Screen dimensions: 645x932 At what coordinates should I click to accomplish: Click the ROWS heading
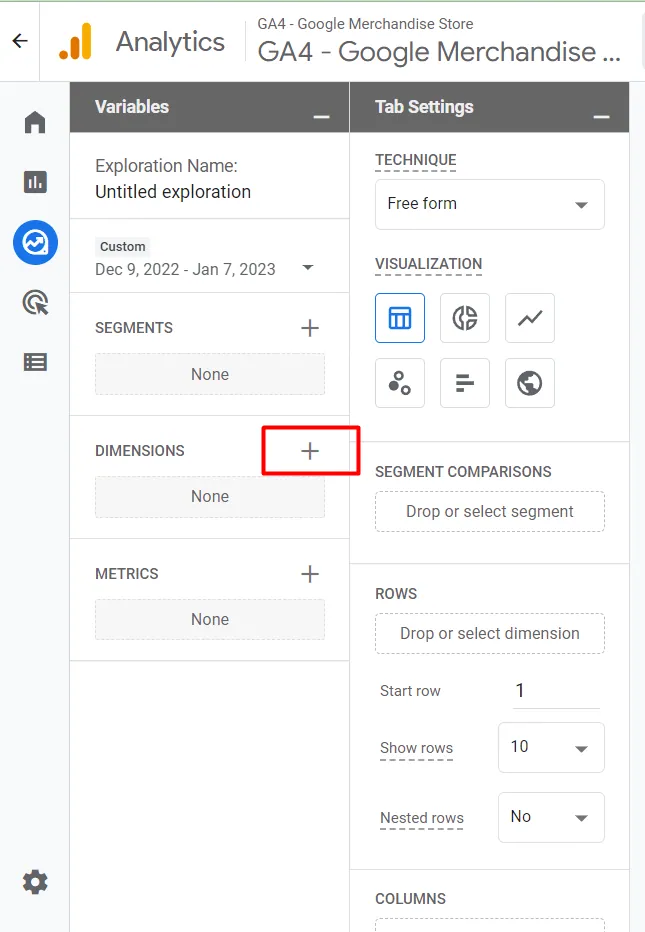pyautogui.click(x=396, y=594)
